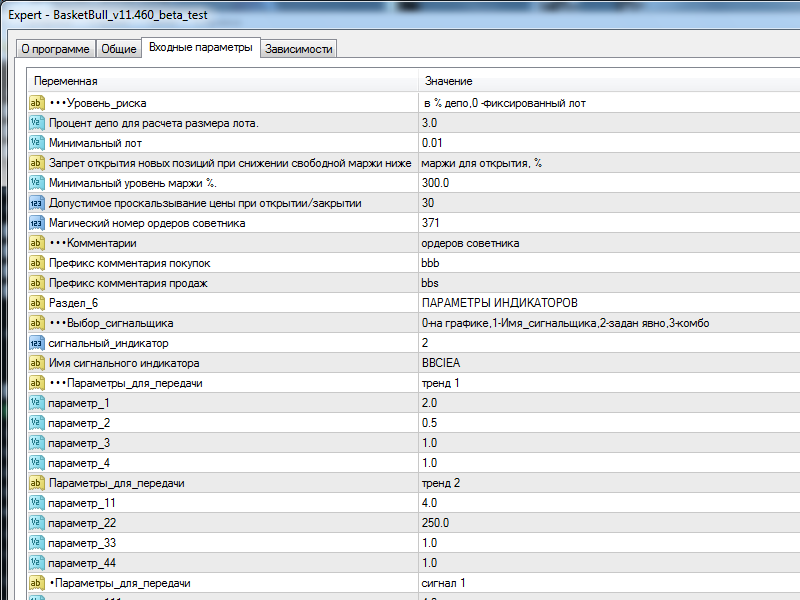Select the Входные параметры tab

click(201, 47)
